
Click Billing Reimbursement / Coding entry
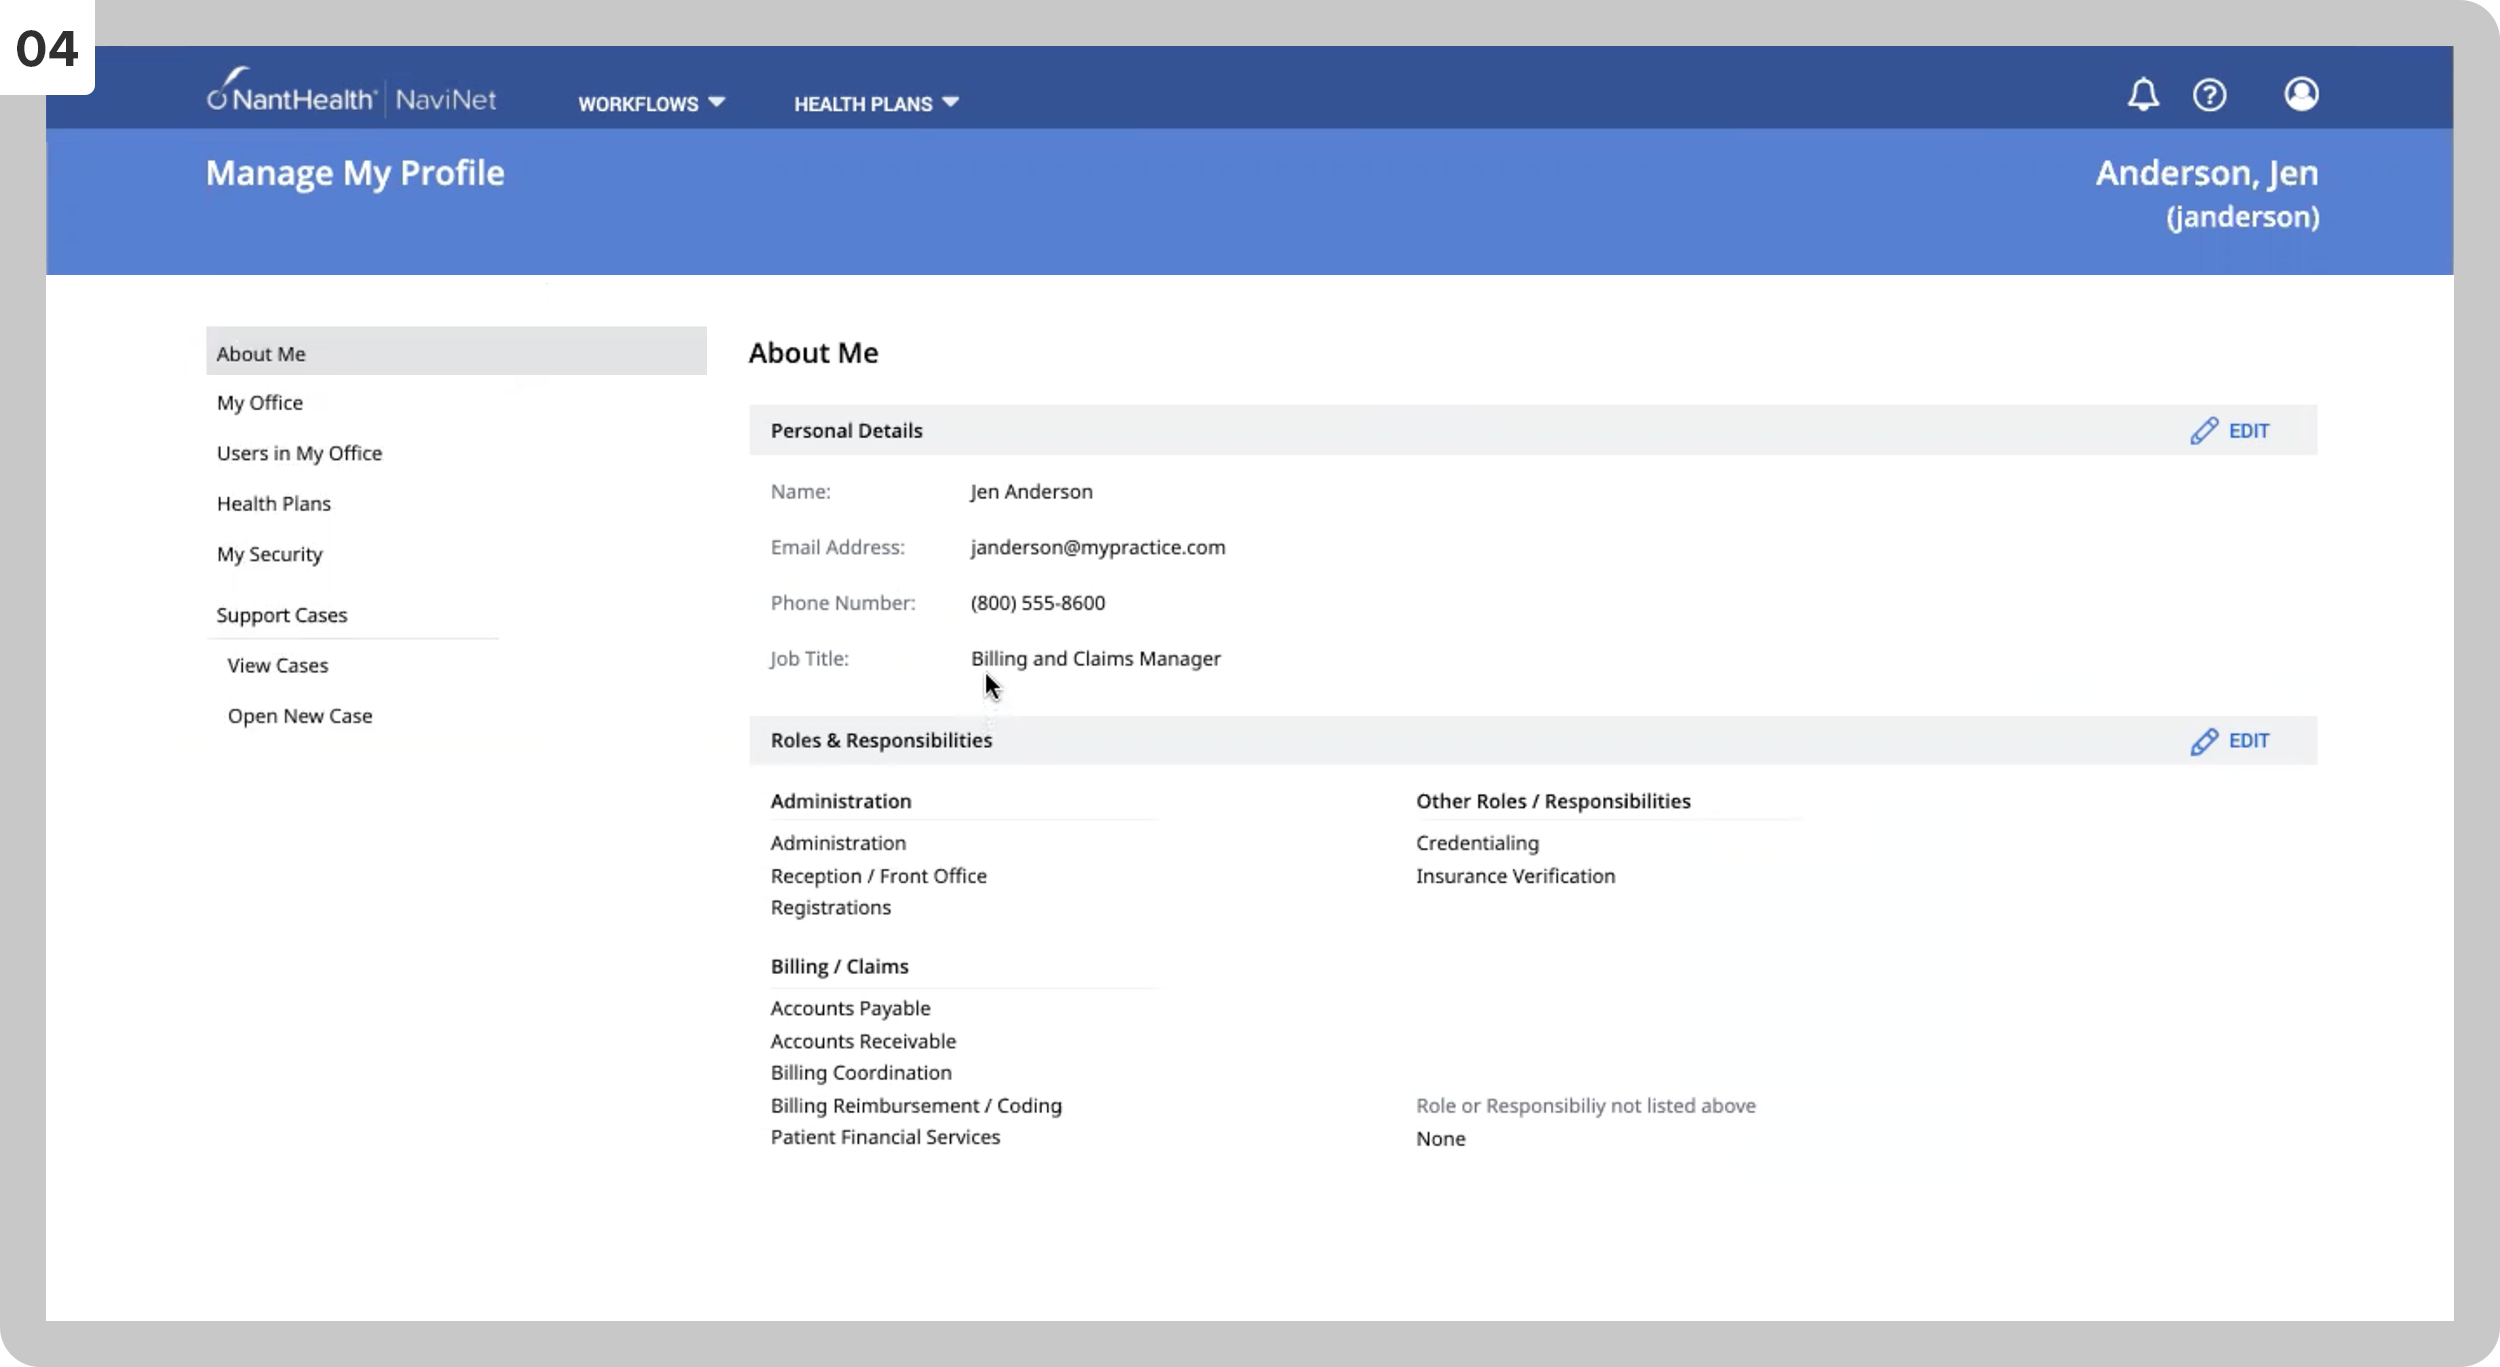[916, 1106]
